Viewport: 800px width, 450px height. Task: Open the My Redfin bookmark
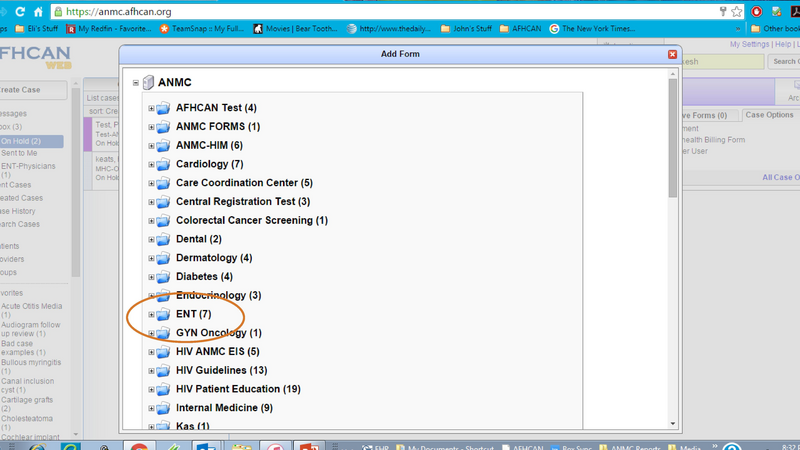pyautogui.click(x=109, y=29)
